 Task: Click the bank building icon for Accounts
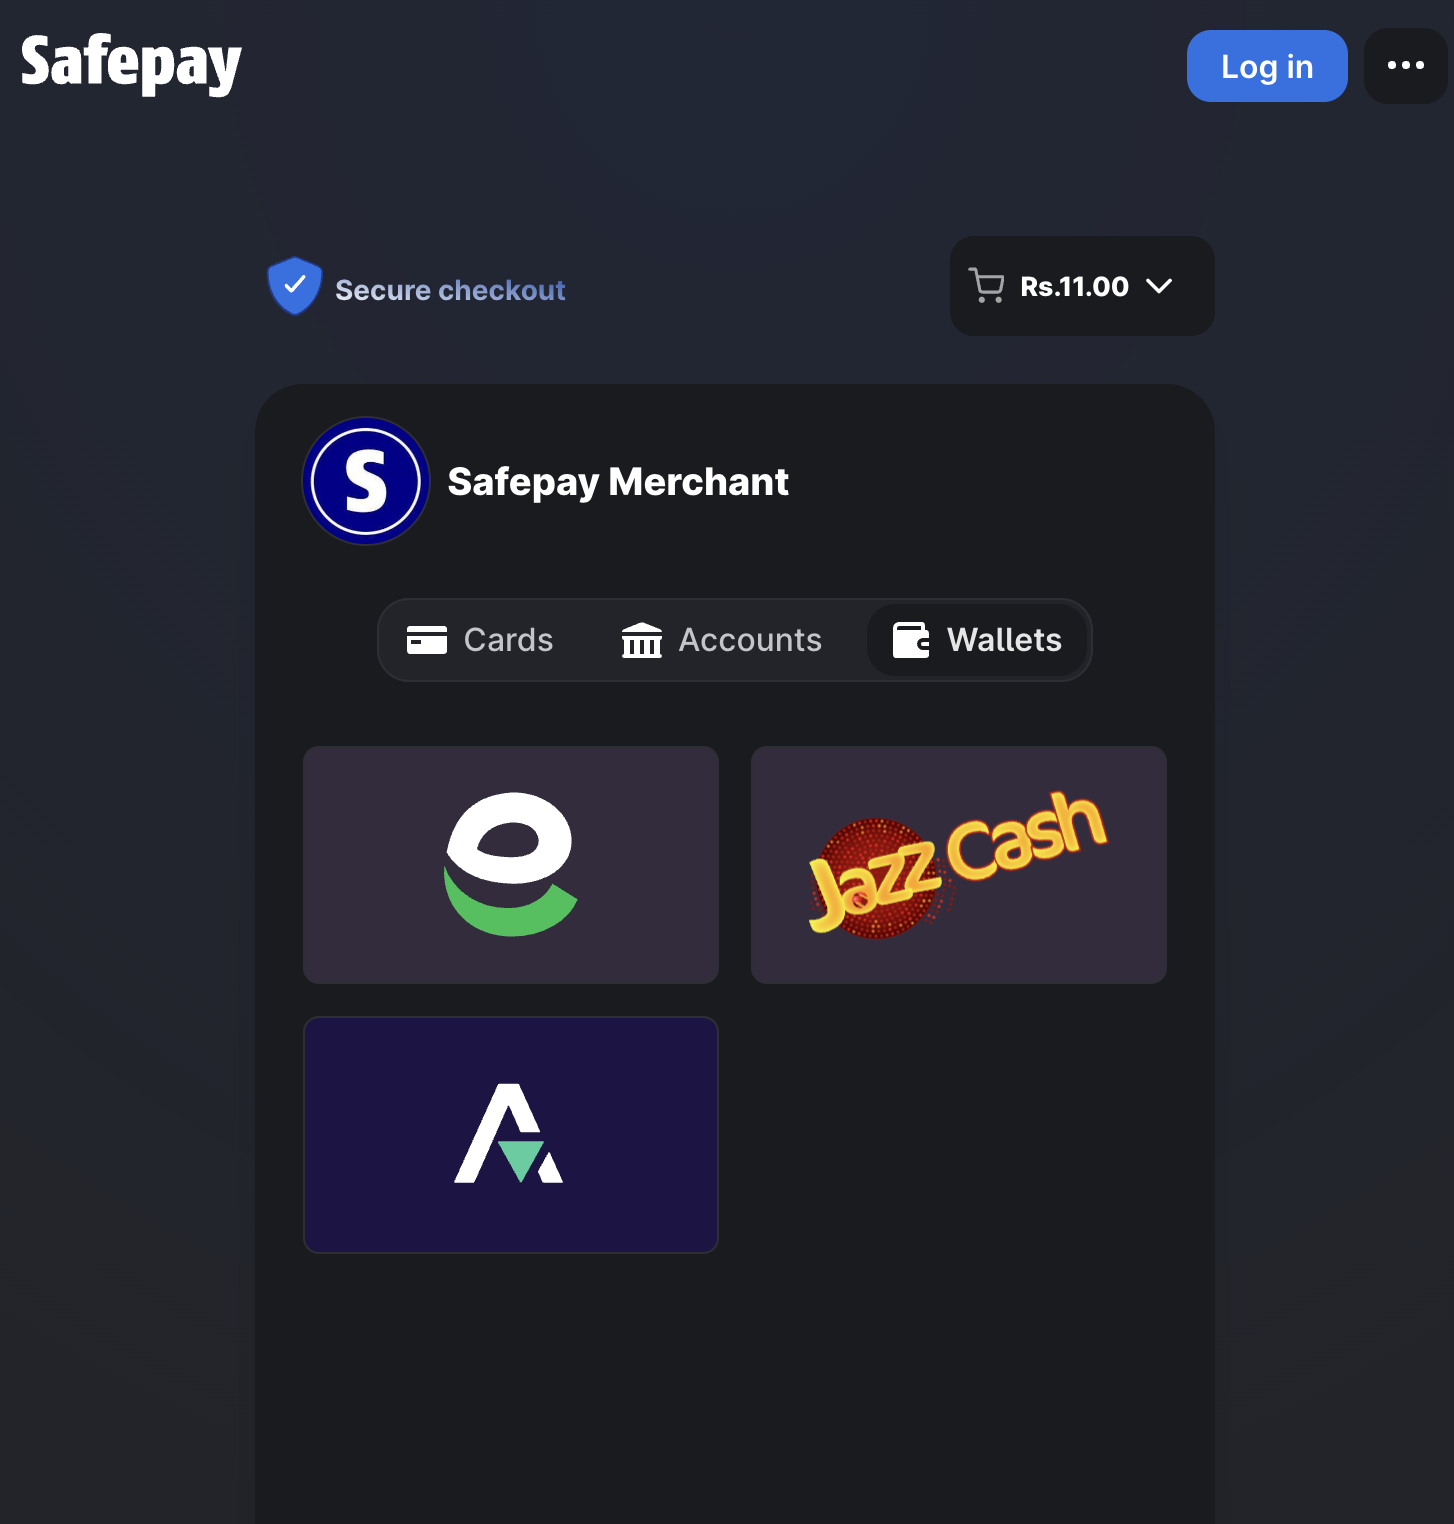(642, 640)
